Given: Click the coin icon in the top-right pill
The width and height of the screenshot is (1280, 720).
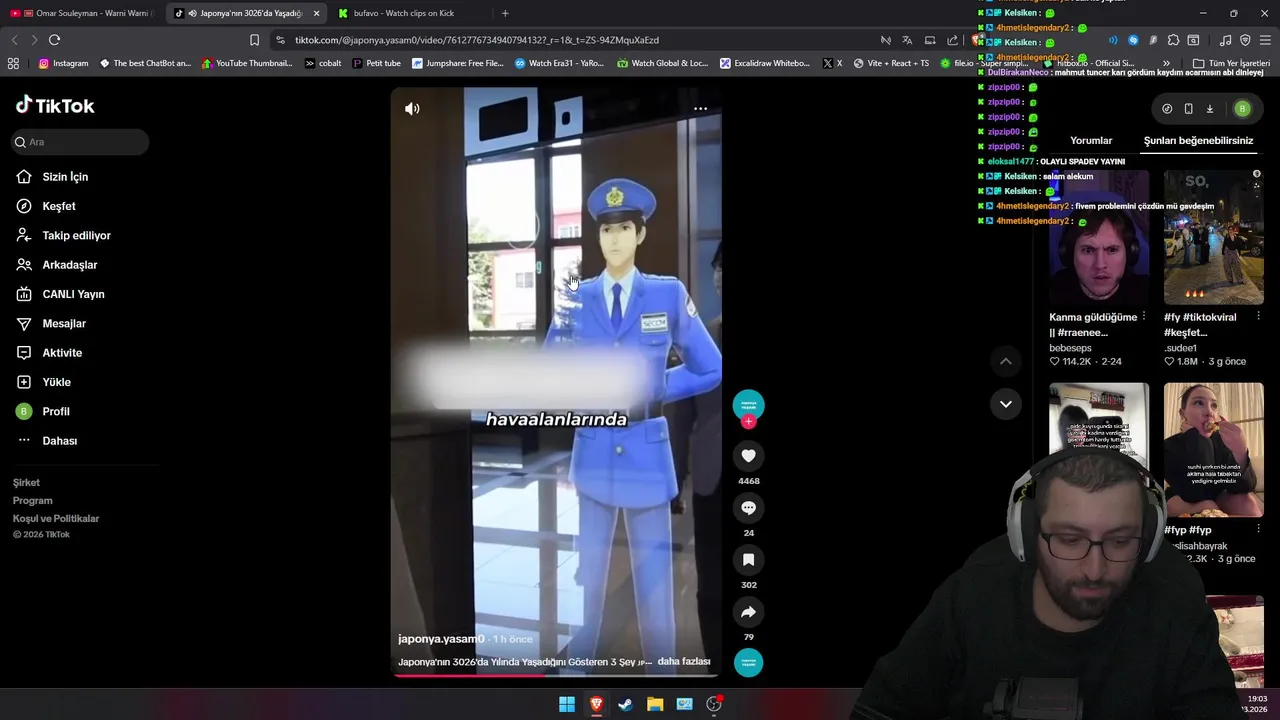Looking at the screenshot, I should pos(1167,109).
